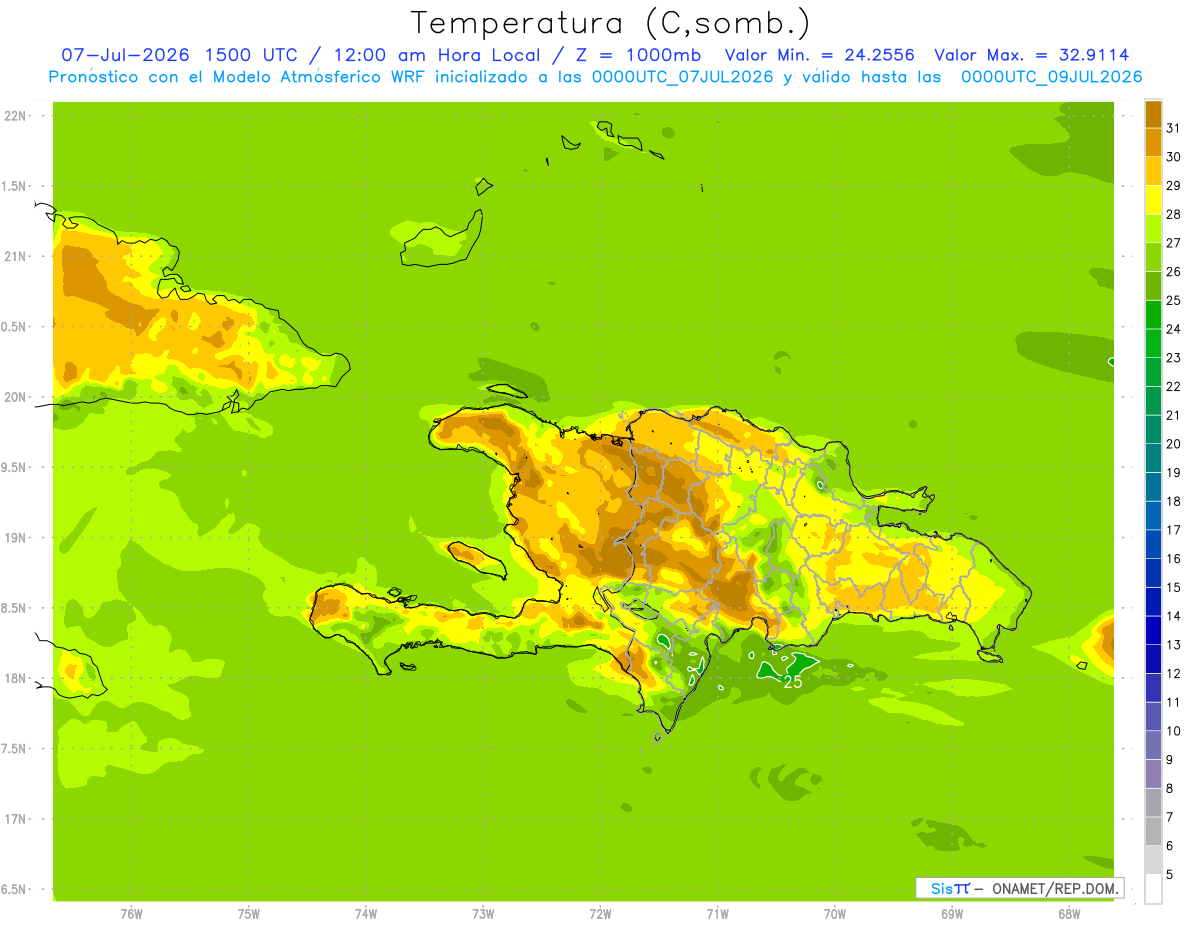Click the "74W" longitude axis label
1200x927 pixels.
coord(366,914)
